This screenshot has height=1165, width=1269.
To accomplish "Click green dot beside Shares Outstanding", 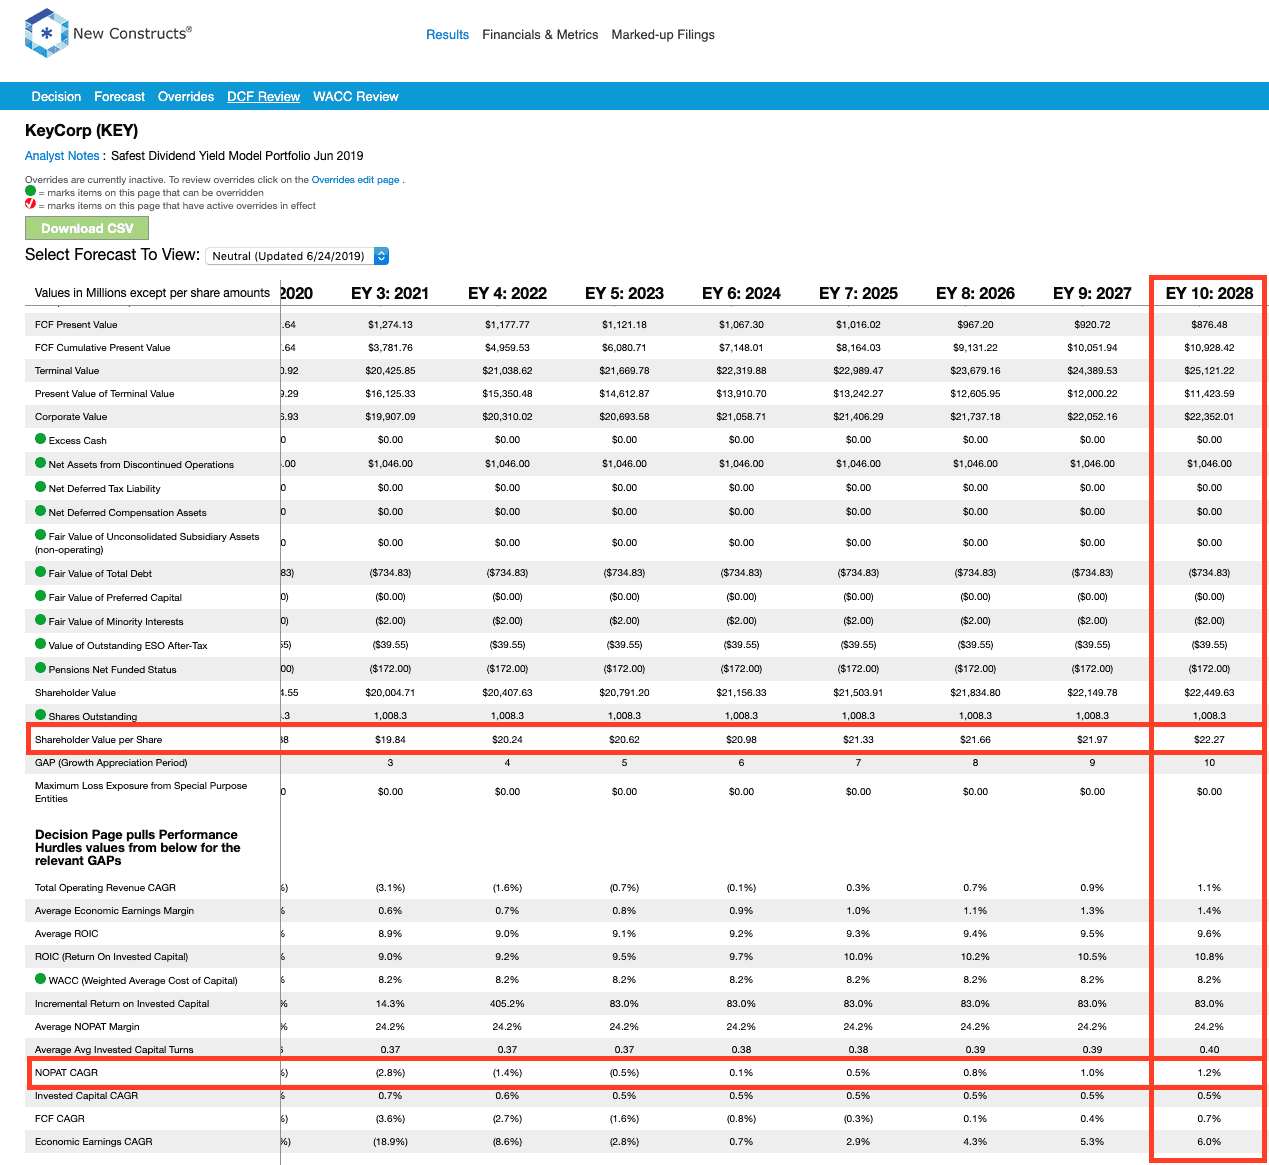I will coord(41,715).
